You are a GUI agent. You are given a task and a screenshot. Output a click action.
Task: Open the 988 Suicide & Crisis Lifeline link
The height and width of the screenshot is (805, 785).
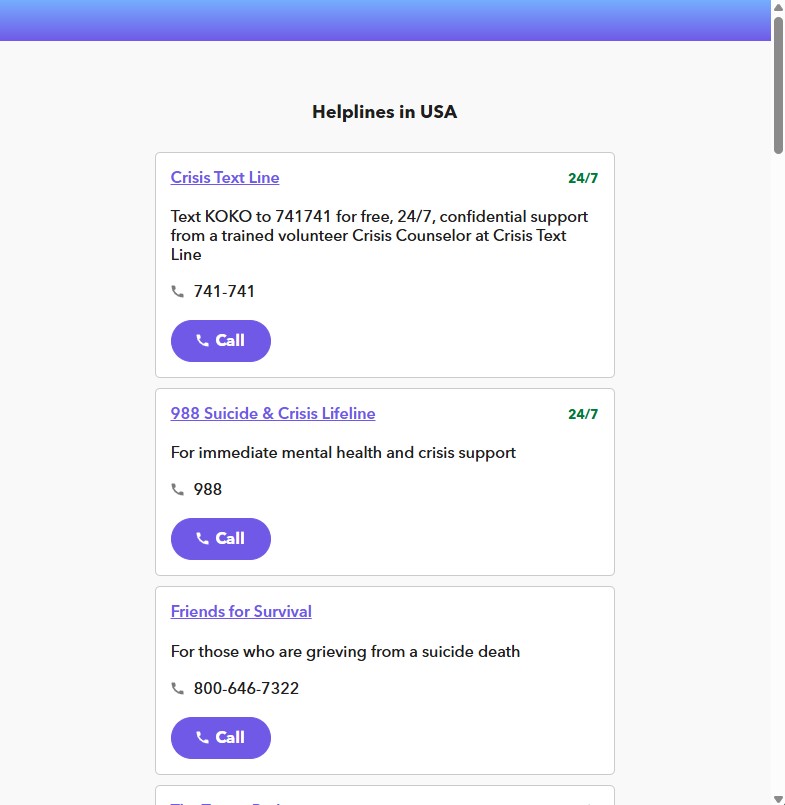[x=273, y=414]
